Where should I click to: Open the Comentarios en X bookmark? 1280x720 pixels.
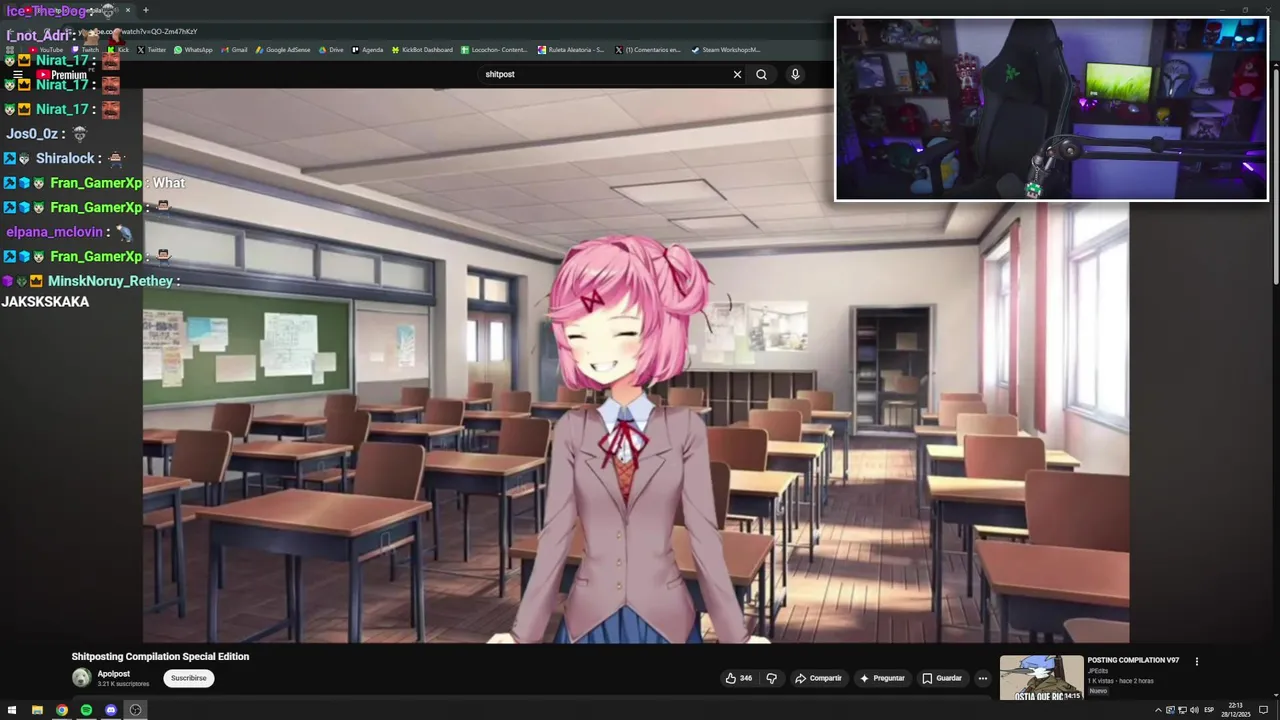pos(648,49)
